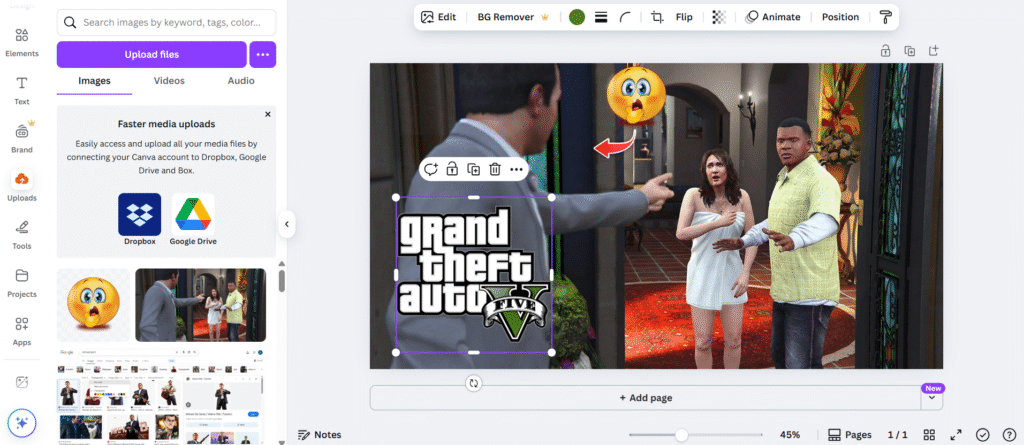Launch the Canva AI assistant sparkle button

click(22, 423)
